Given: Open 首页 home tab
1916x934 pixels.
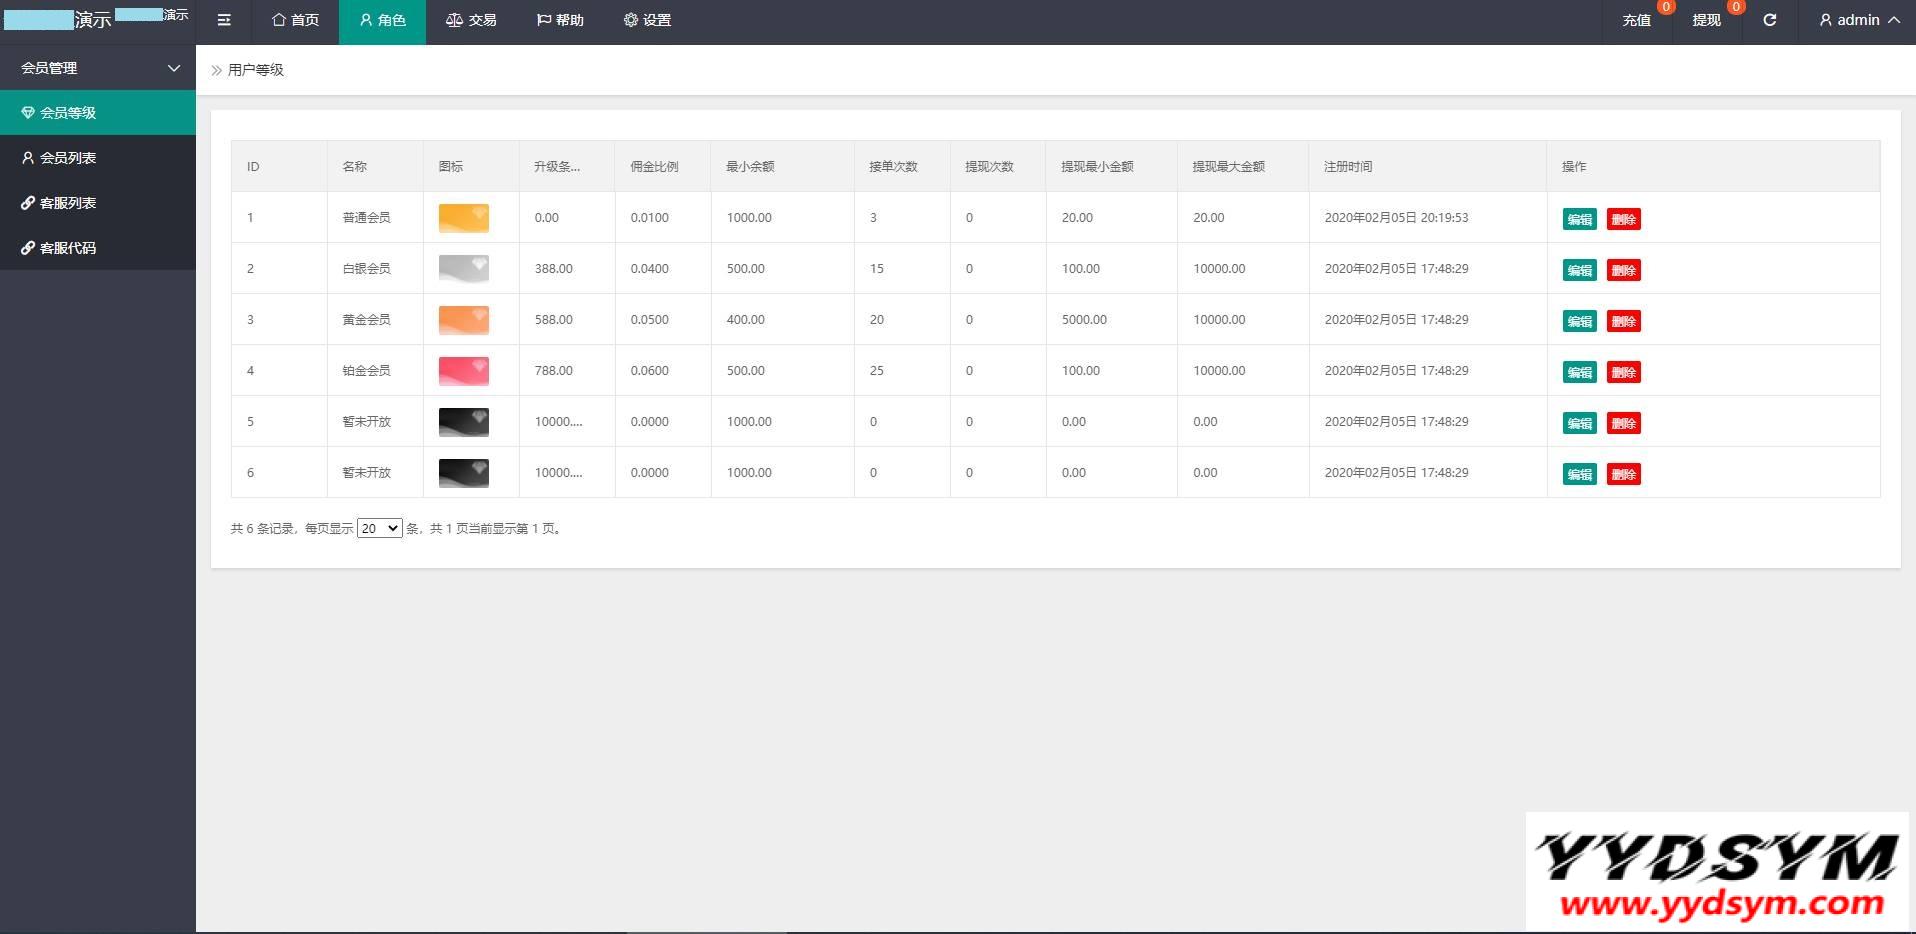Looking at the screenshot, I should tap(296, 20).
